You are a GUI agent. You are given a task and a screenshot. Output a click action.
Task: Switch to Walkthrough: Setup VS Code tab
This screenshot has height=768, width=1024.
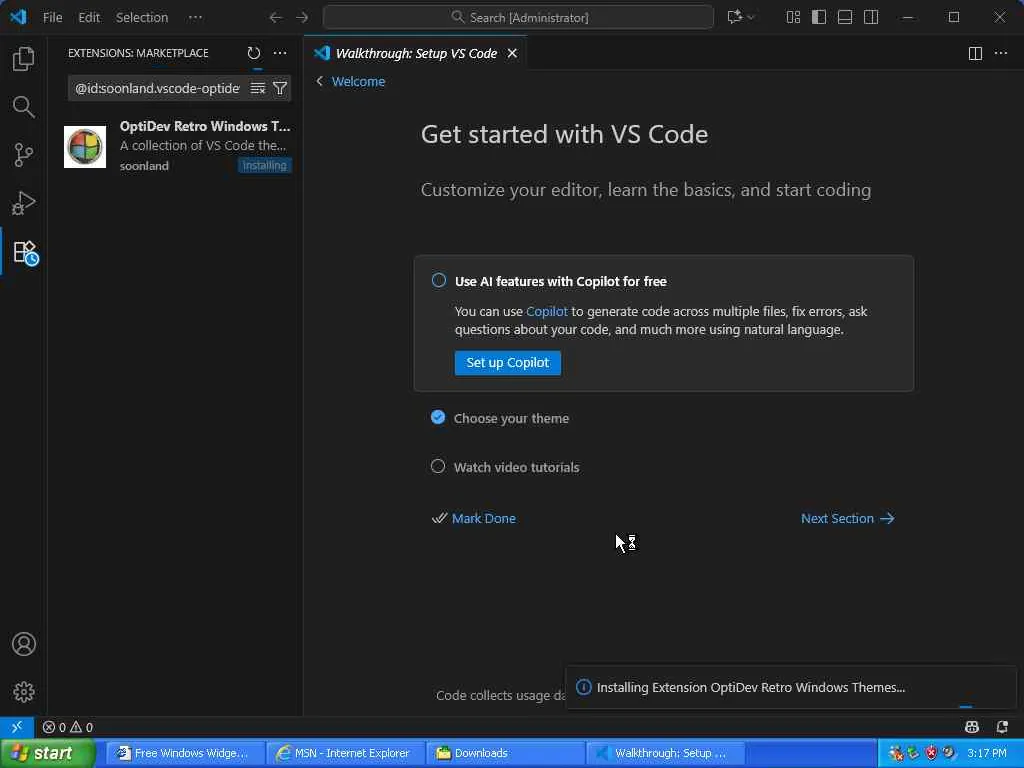(416, 54)
